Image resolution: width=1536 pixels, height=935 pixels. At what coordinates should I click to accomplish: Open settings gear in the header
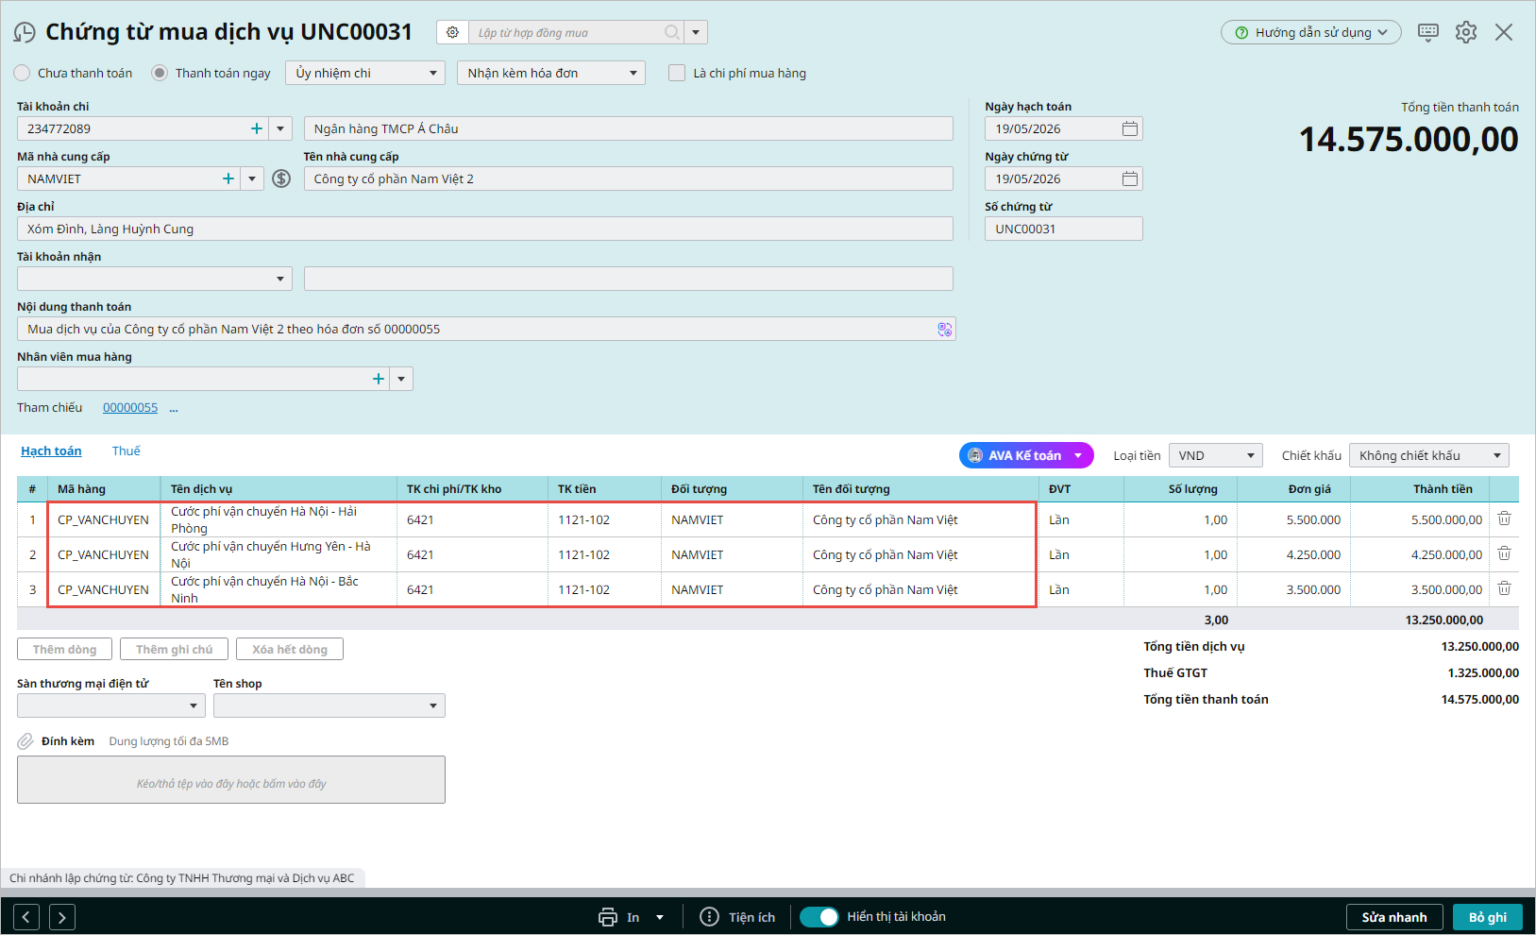(1466, 32)
